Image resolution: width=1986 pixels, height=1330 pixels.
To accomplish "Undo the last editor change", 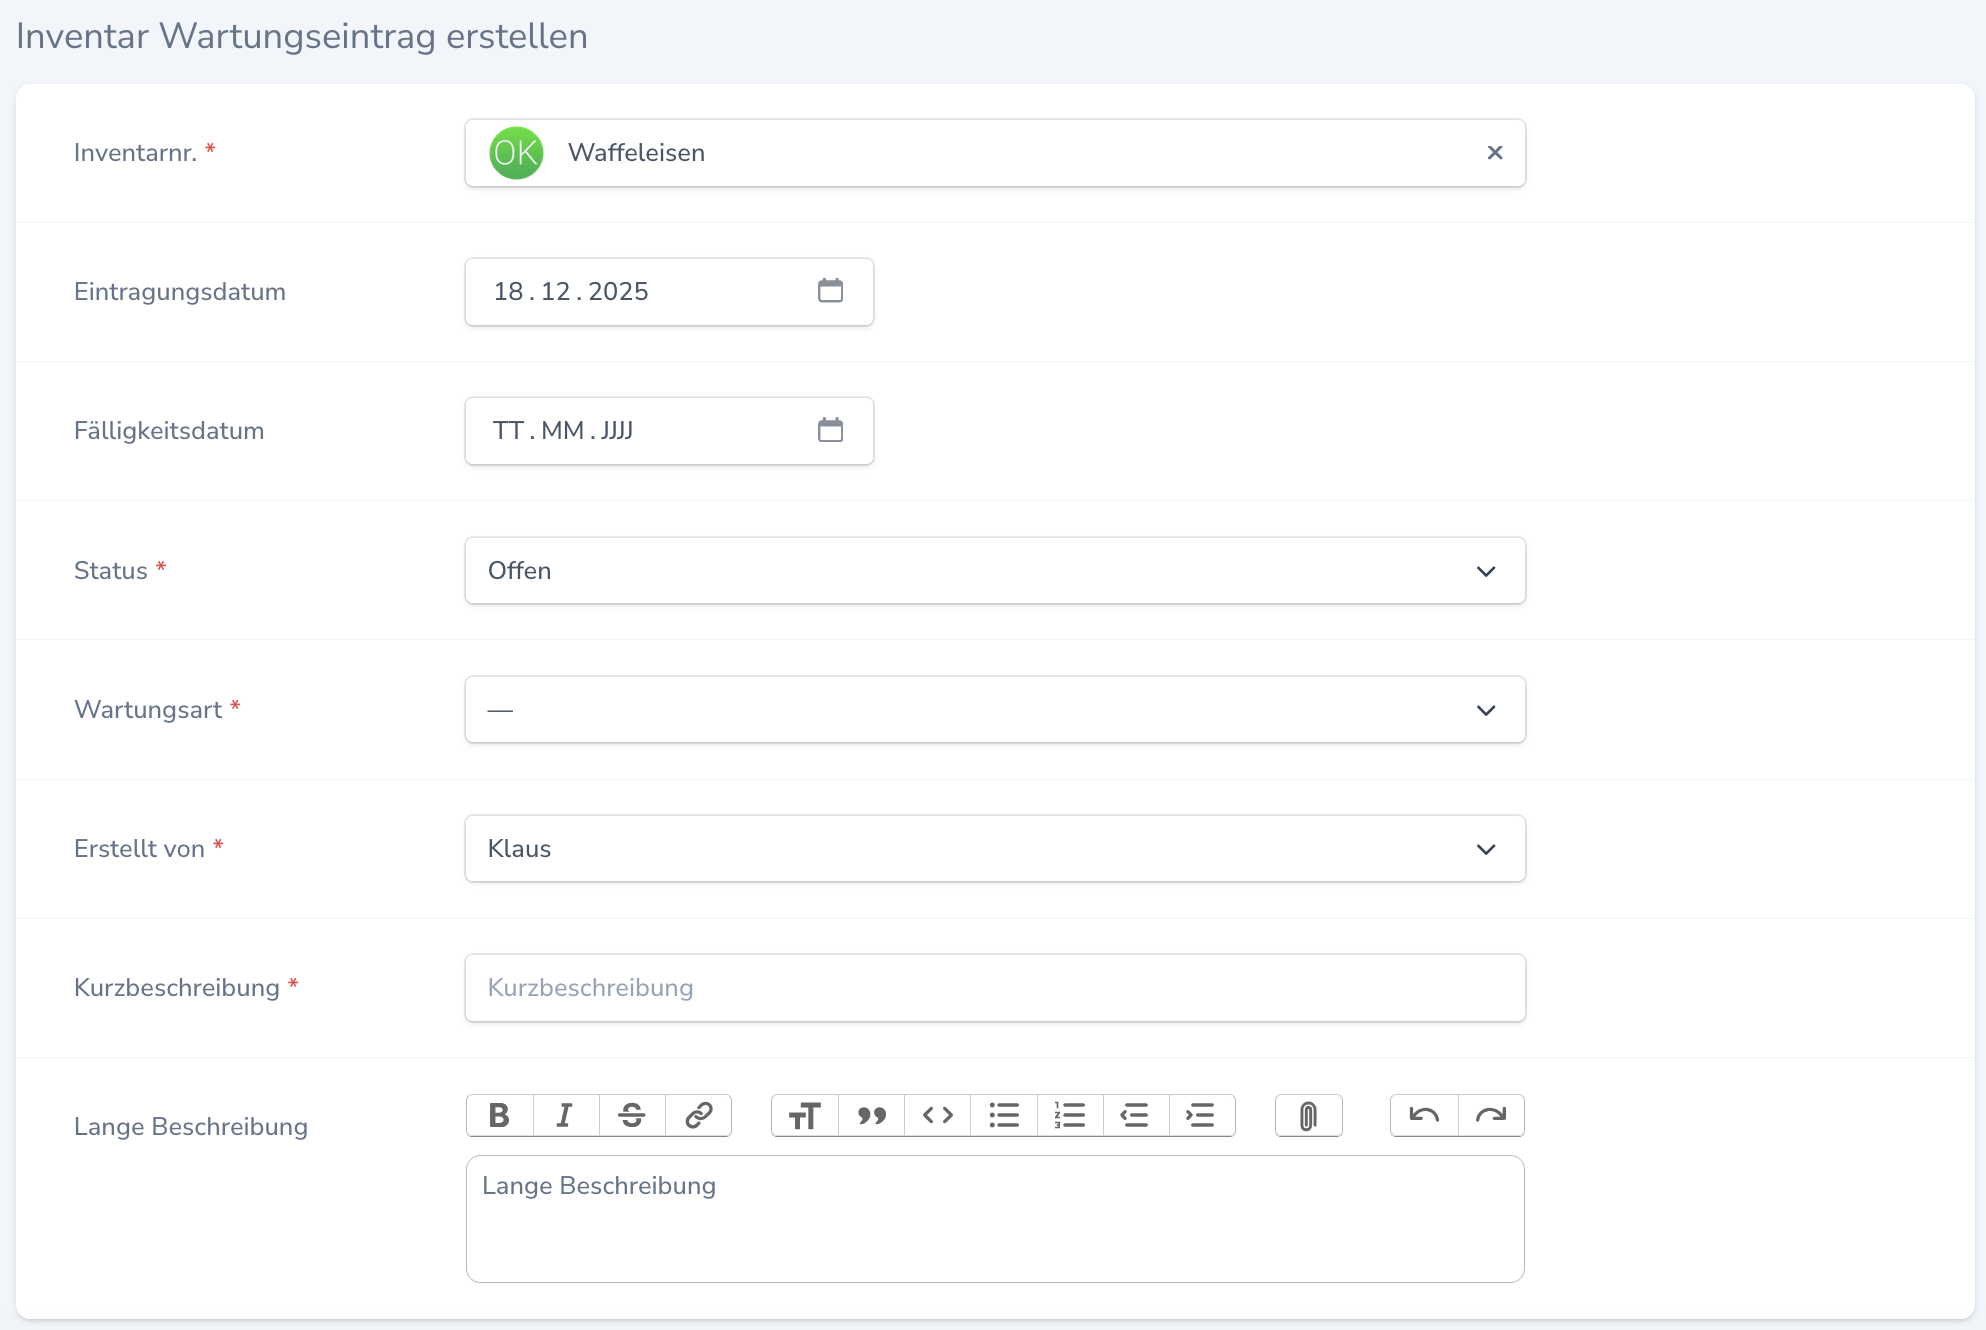I will click(x=1424, y=1115).
